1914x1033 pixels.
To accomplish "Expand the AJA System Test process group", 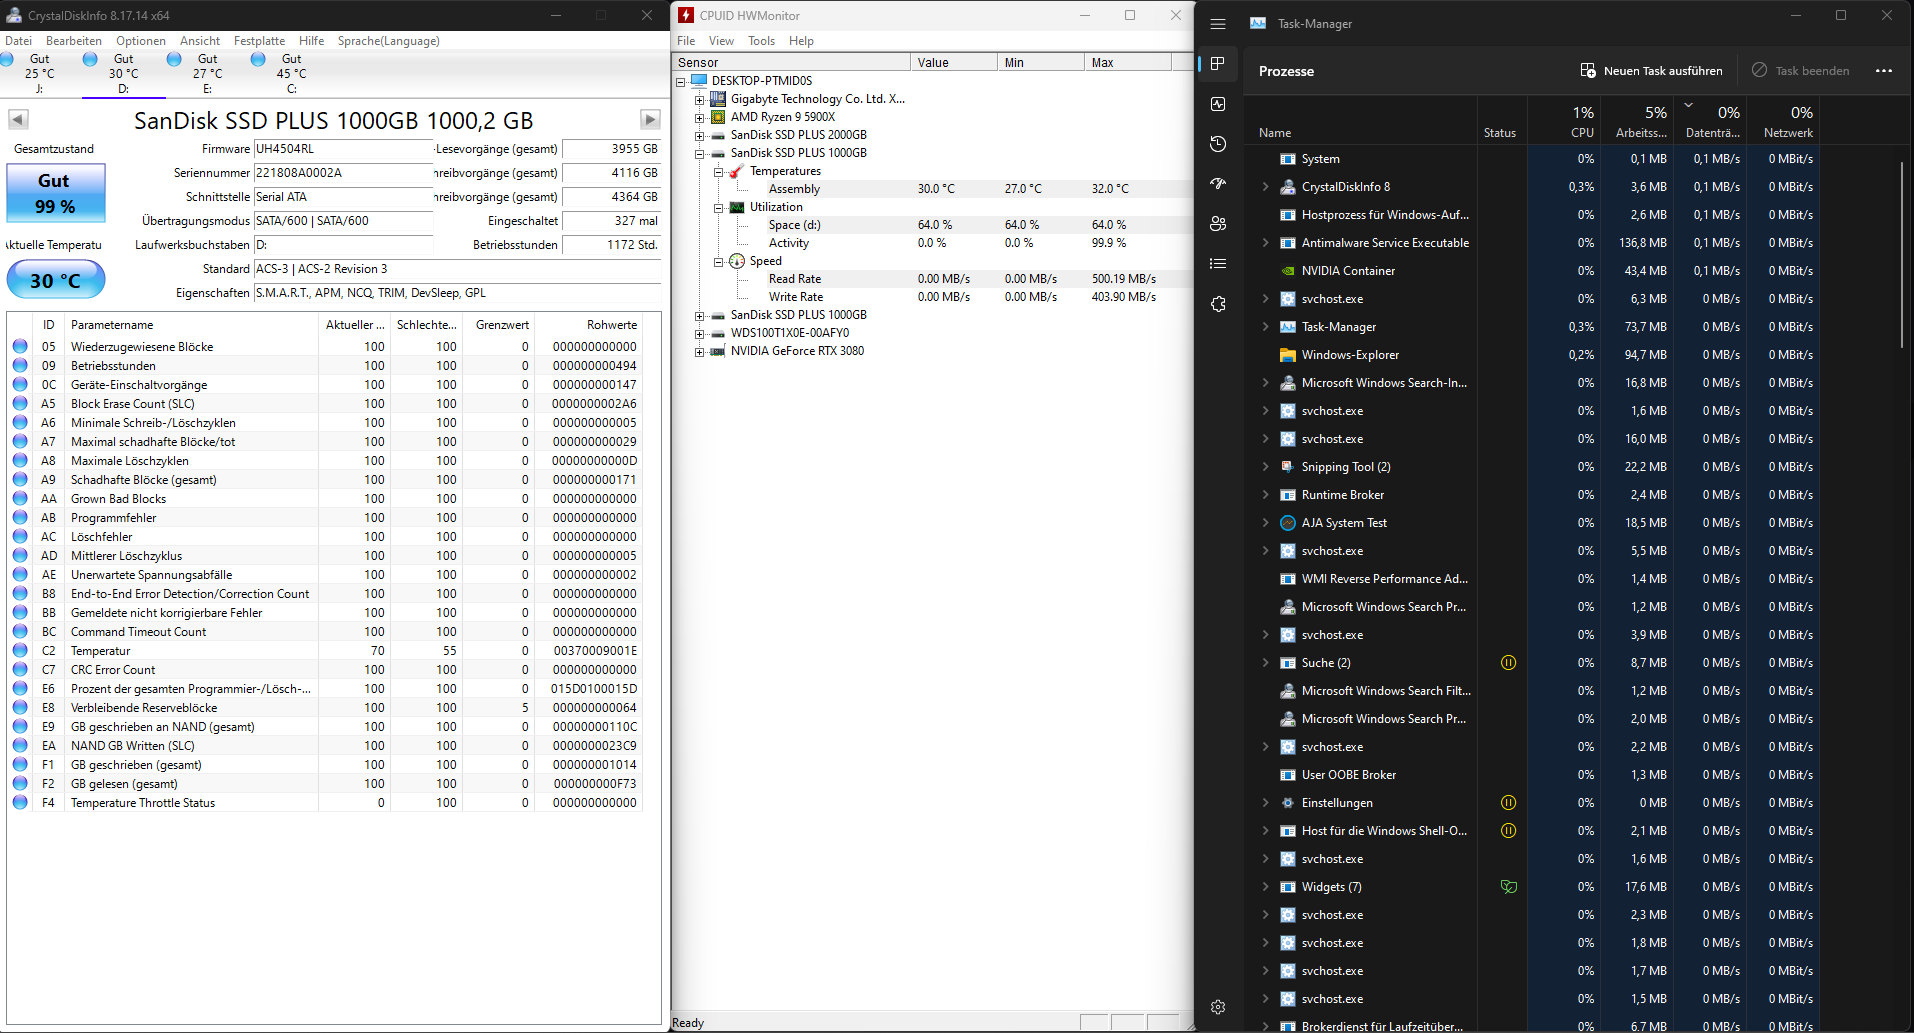I will pyautogui.click(x=1265, y=523).
